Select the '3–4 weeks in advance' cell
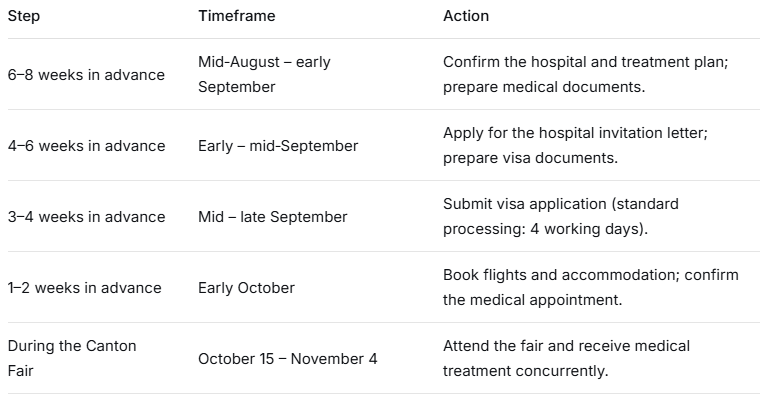The height and width of the screenshot is (402, 764). (x=86, y=217)
